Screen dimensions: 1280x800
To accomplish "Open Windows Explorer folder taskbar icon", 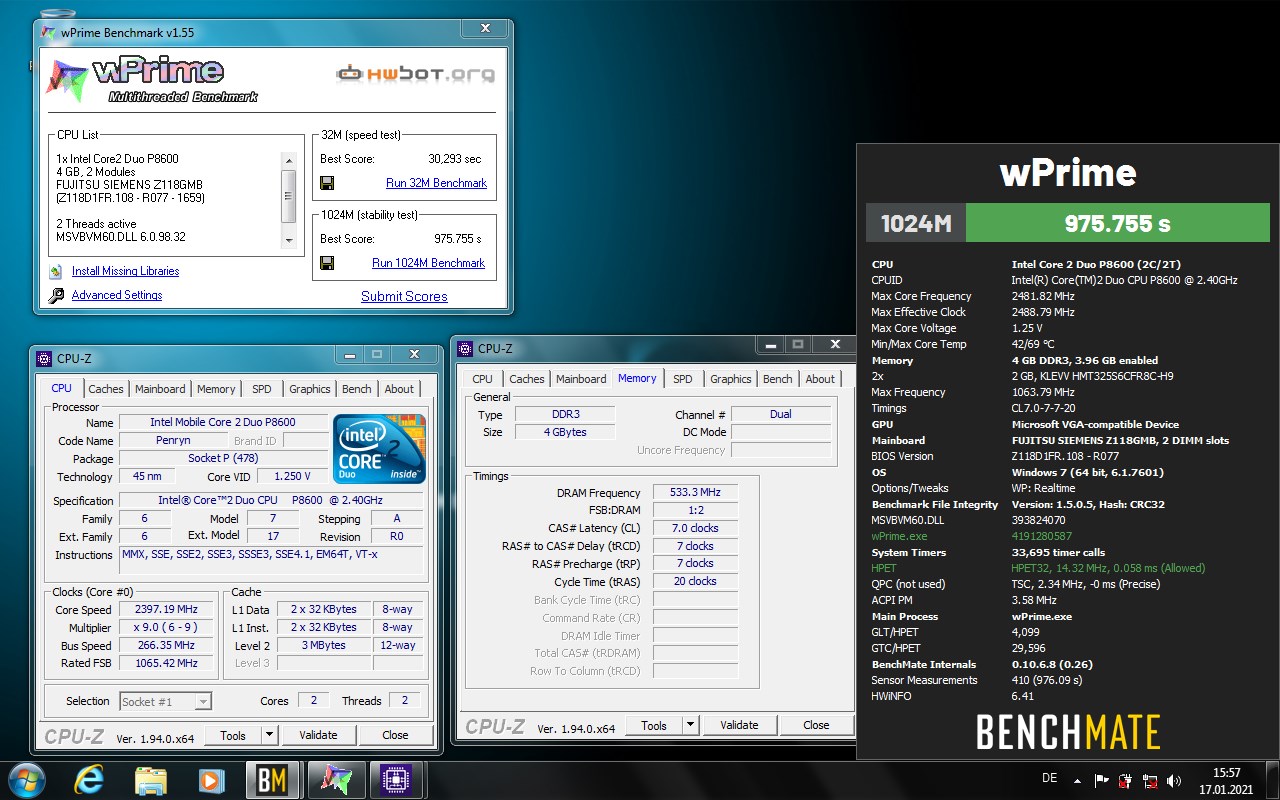I will pos(150,779).
